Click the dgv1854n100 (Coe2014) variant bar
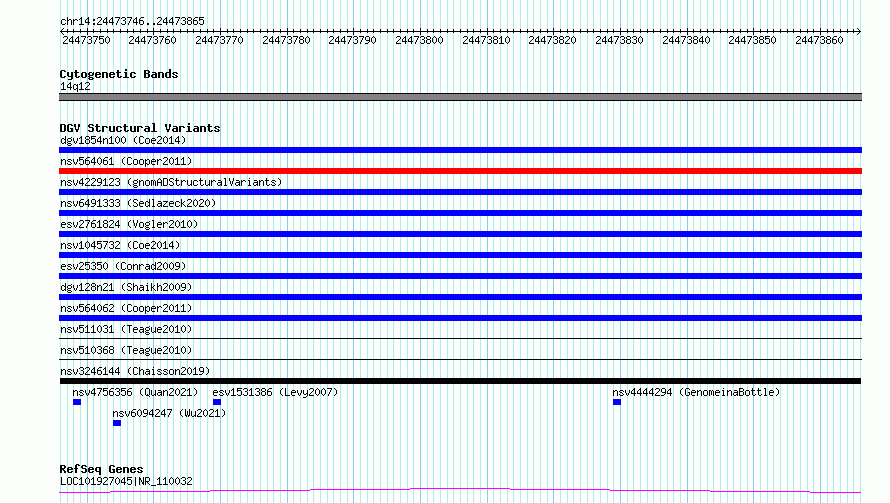Viewport: 890px width, 503px height. (460, 150)
